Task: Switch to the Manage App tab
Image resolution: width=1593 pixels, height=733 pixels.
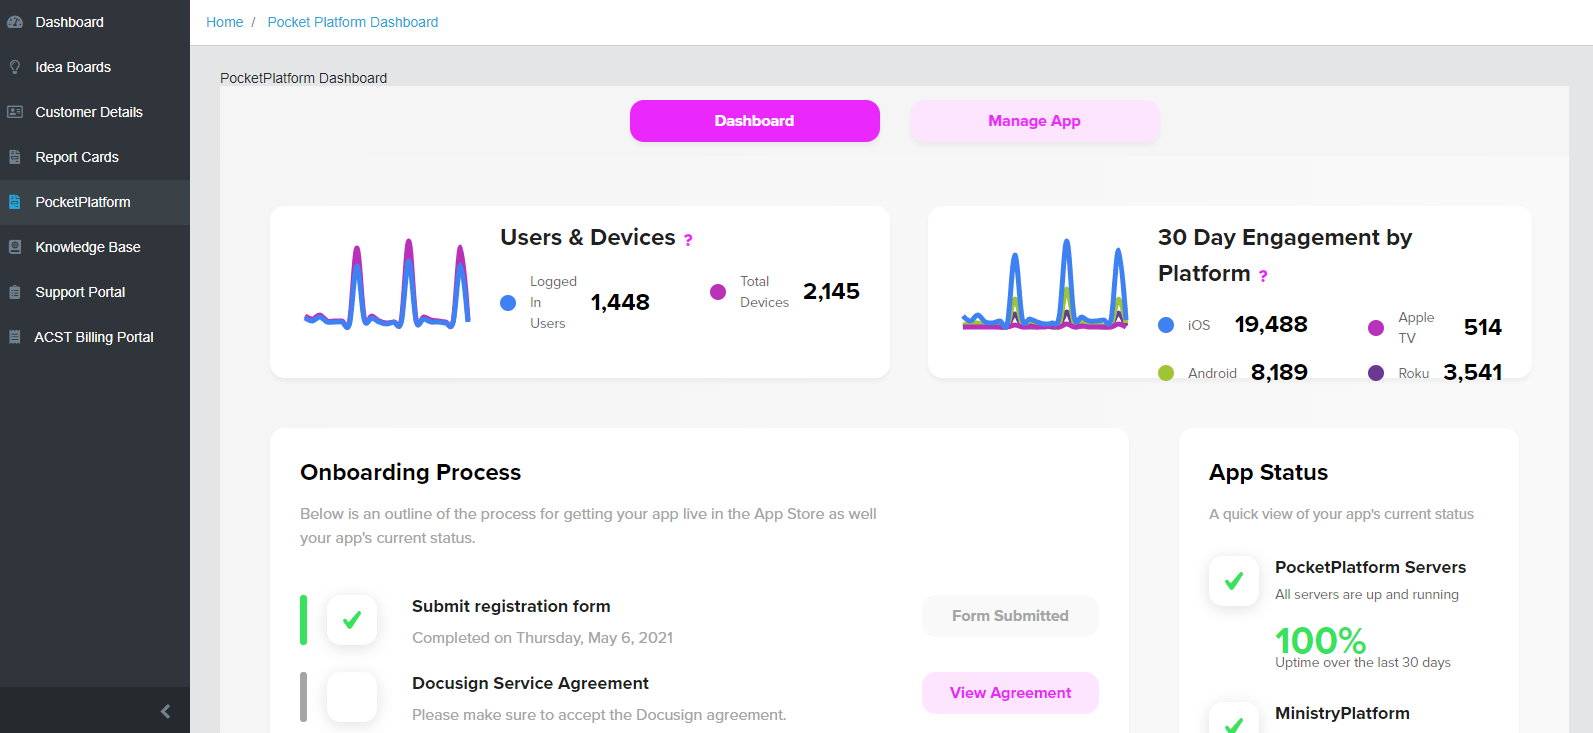Action: click(1035, 121)
